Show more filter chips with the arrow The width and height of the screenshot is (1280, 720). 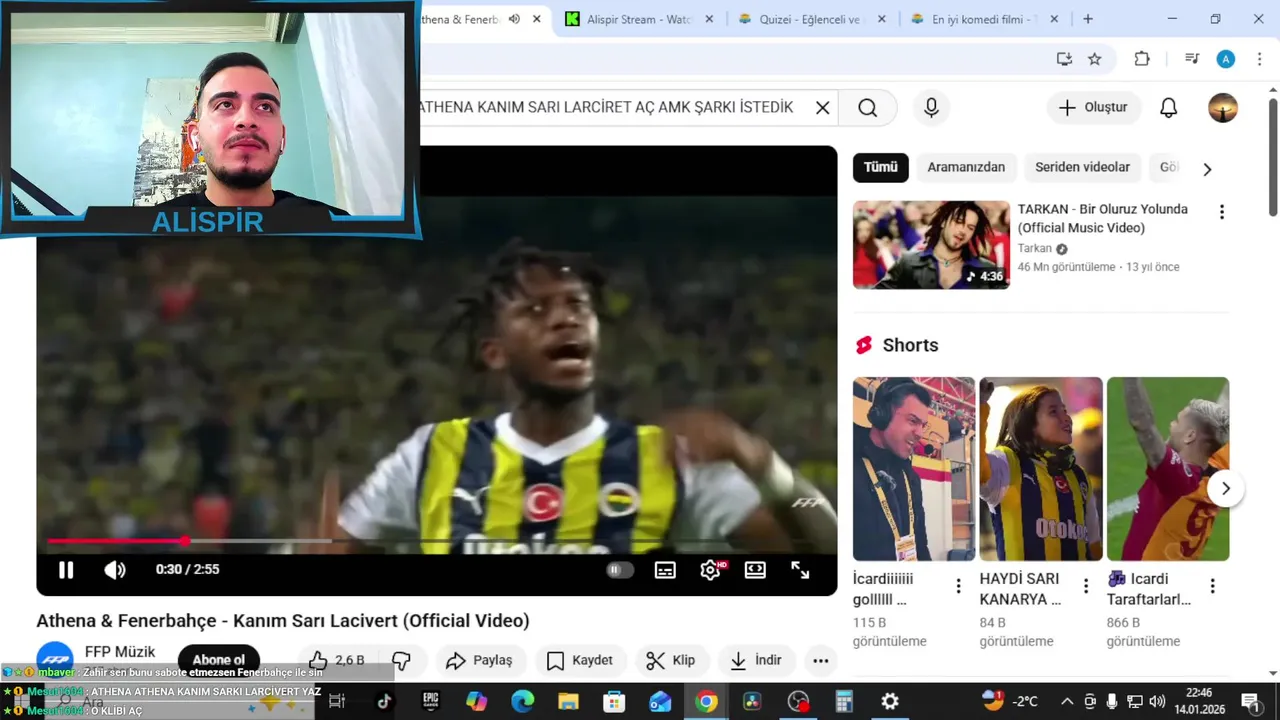1207,169
